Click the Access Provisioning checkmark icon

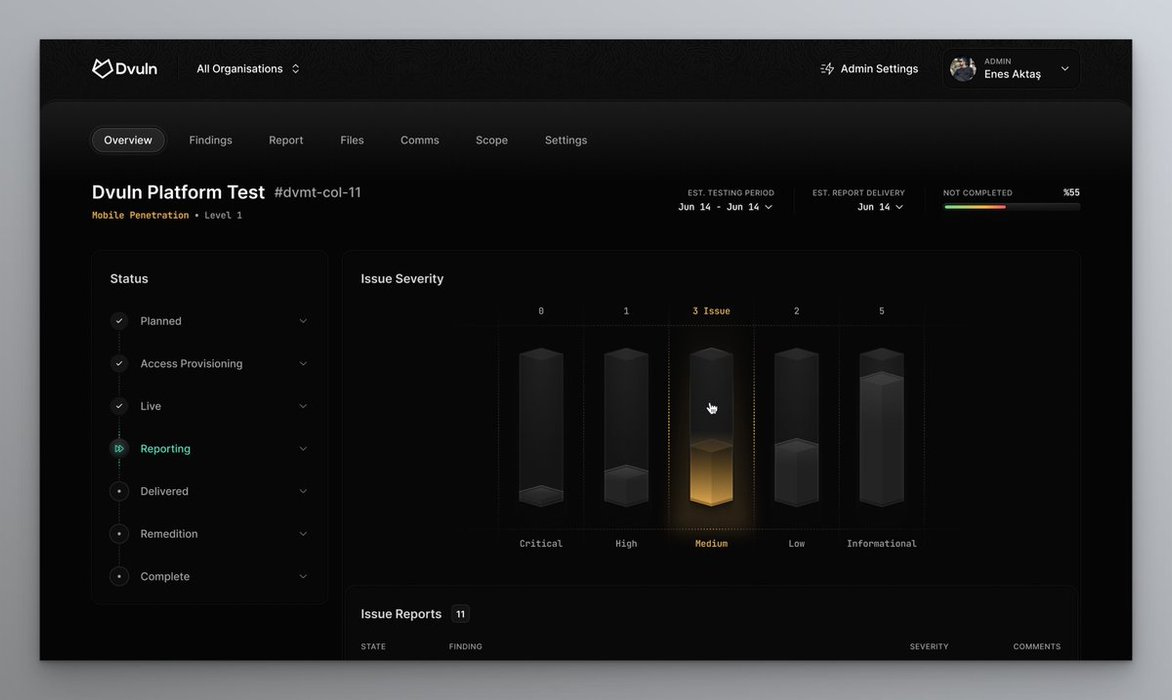click(119, 364)
